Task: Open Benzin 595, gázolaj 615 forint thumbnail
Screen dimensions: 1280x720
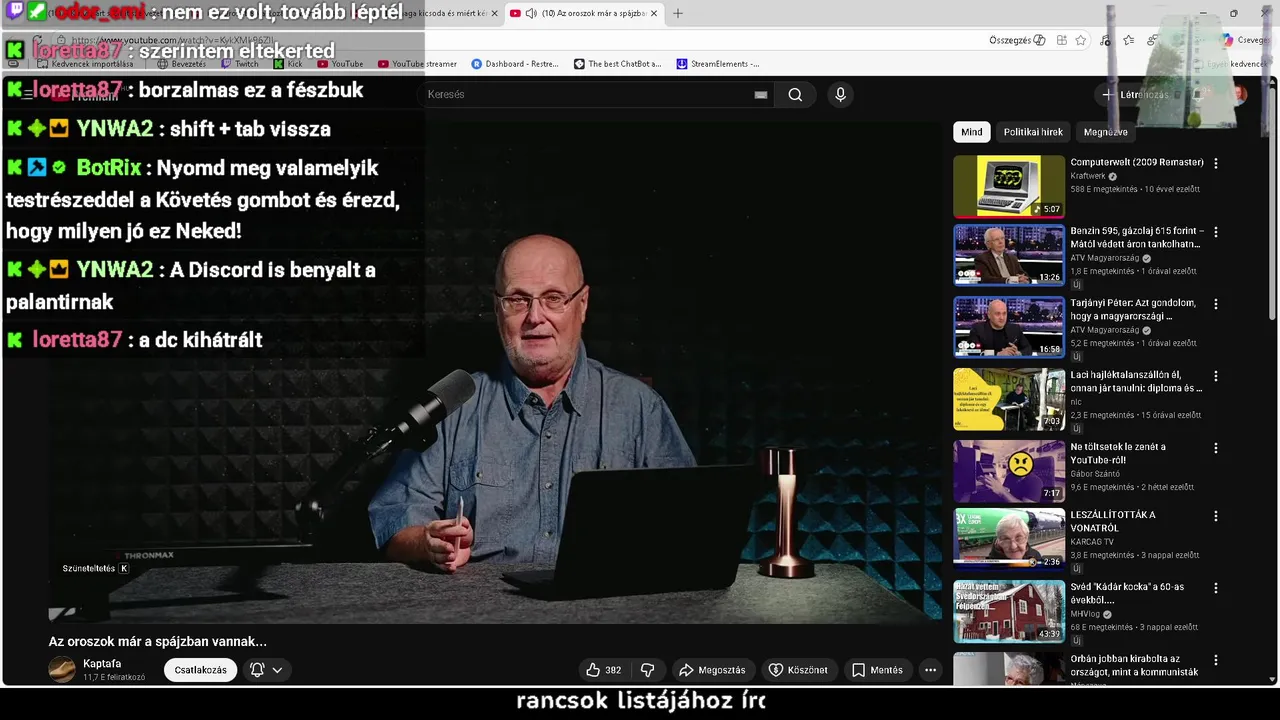Action: [x=1009, y=255]
